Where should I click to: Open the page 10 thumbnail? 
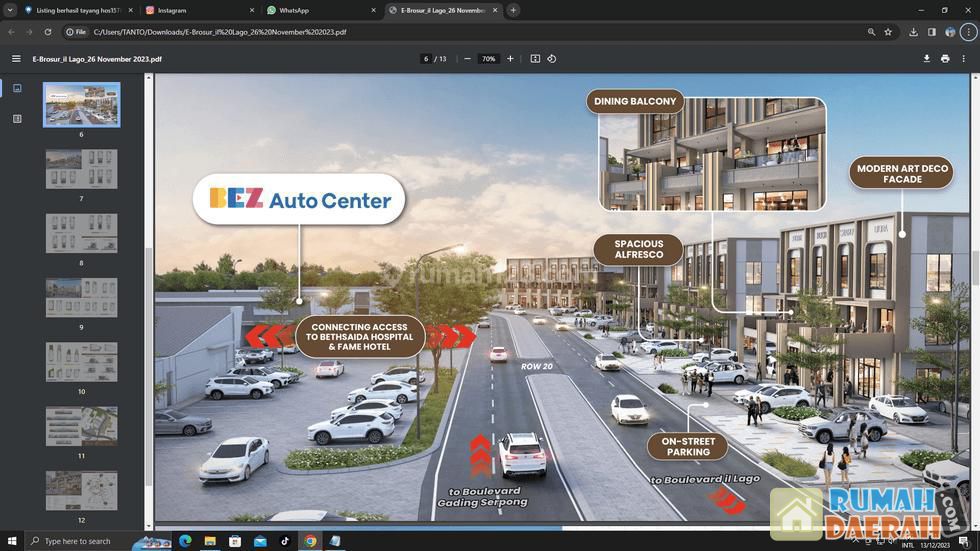(81, 362)
